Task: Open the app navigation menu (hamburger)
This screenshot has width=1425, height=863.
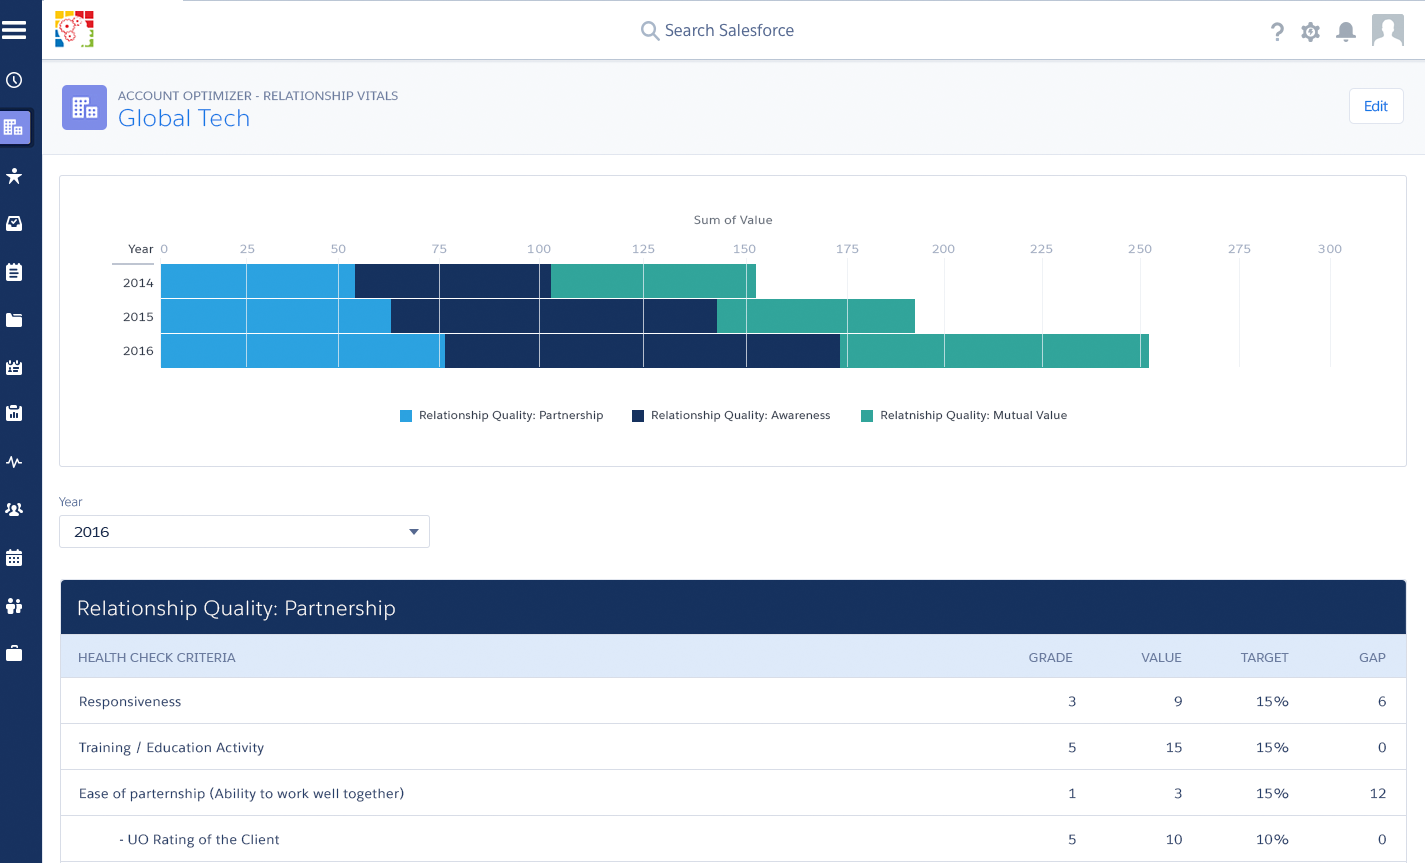Action: coord(15,29)
